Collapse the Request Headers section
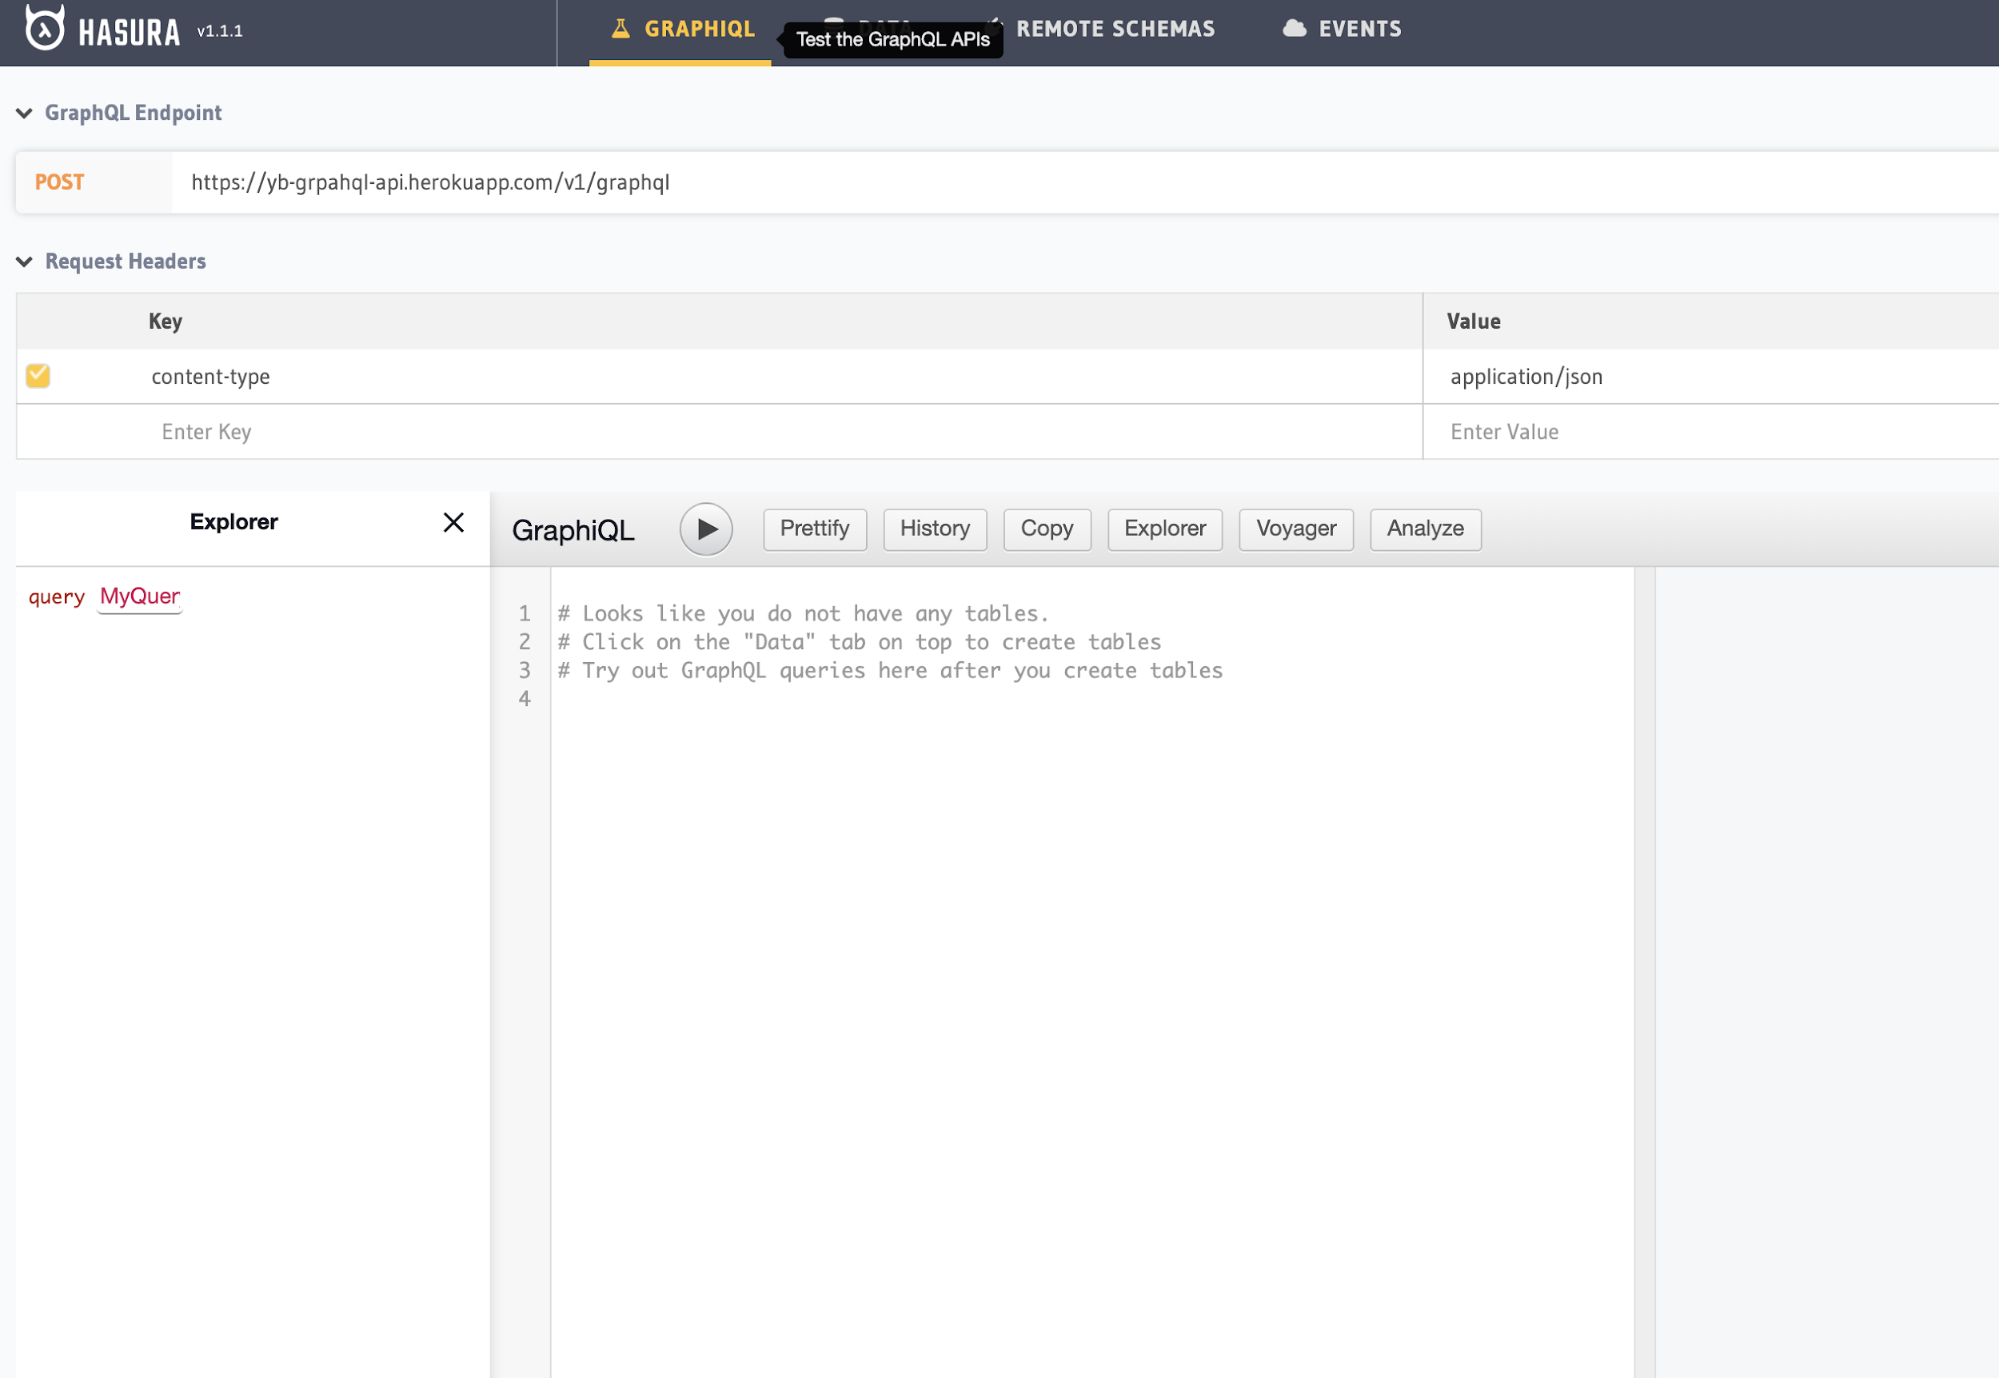 (25, 262)
